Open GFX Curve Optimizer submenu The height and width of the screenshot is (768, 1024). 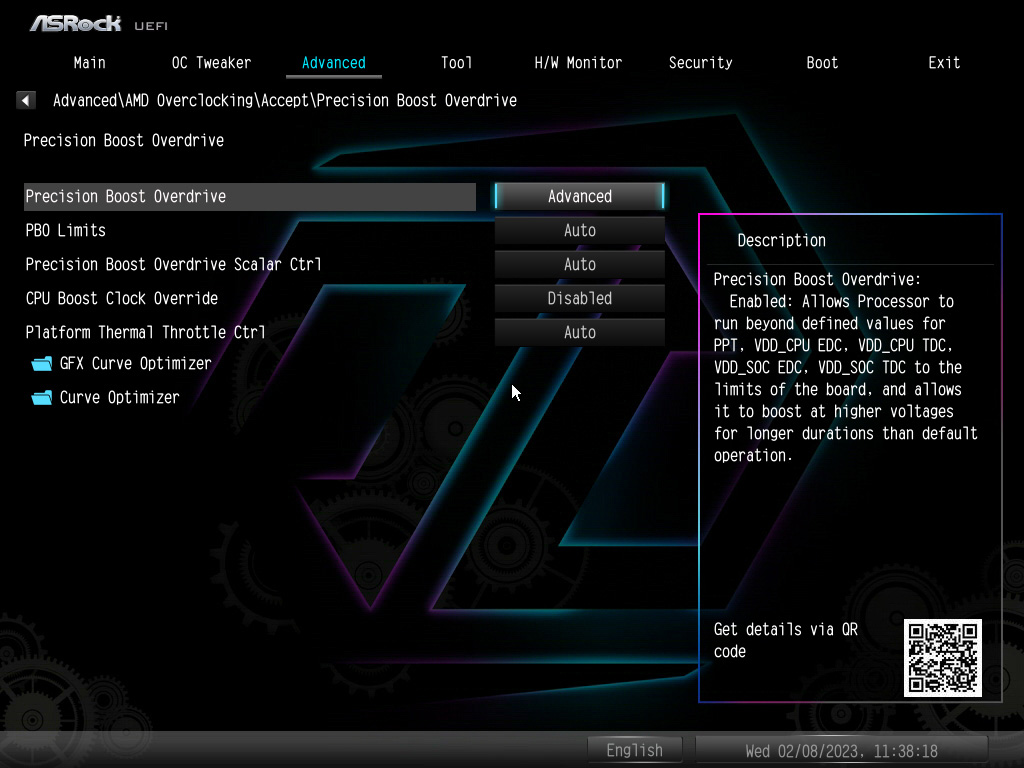[x=135, y=364]
